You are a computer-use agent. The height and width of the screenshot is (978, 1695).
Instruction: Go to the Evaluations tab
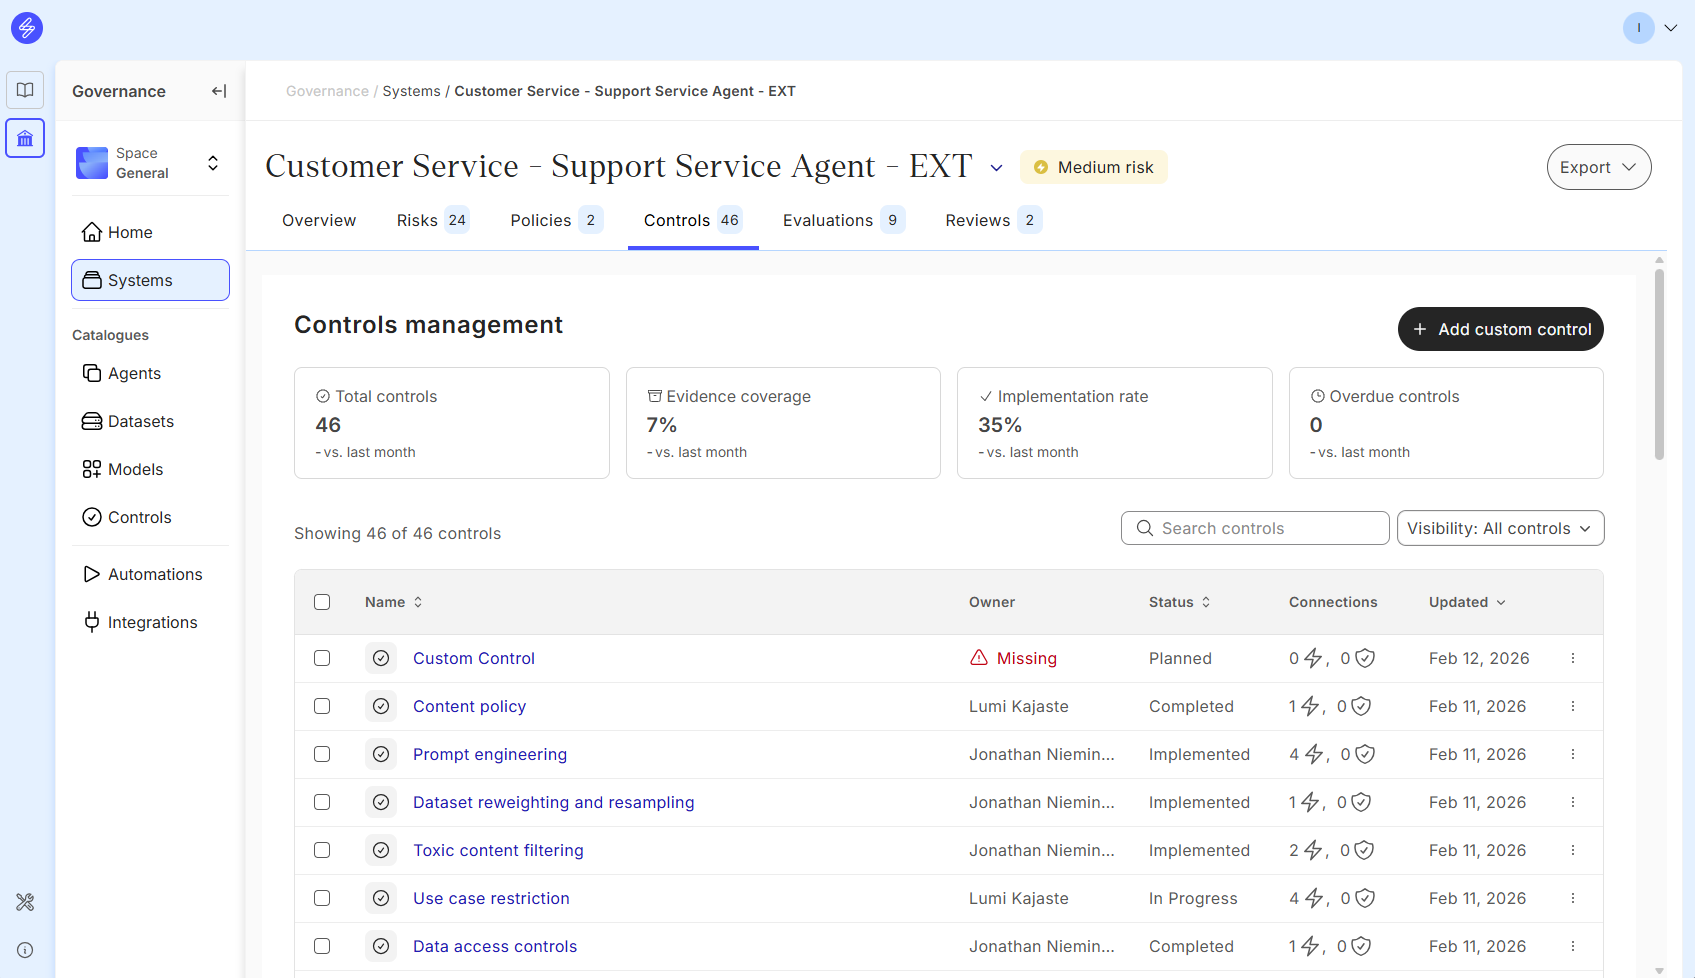[843, 220]
